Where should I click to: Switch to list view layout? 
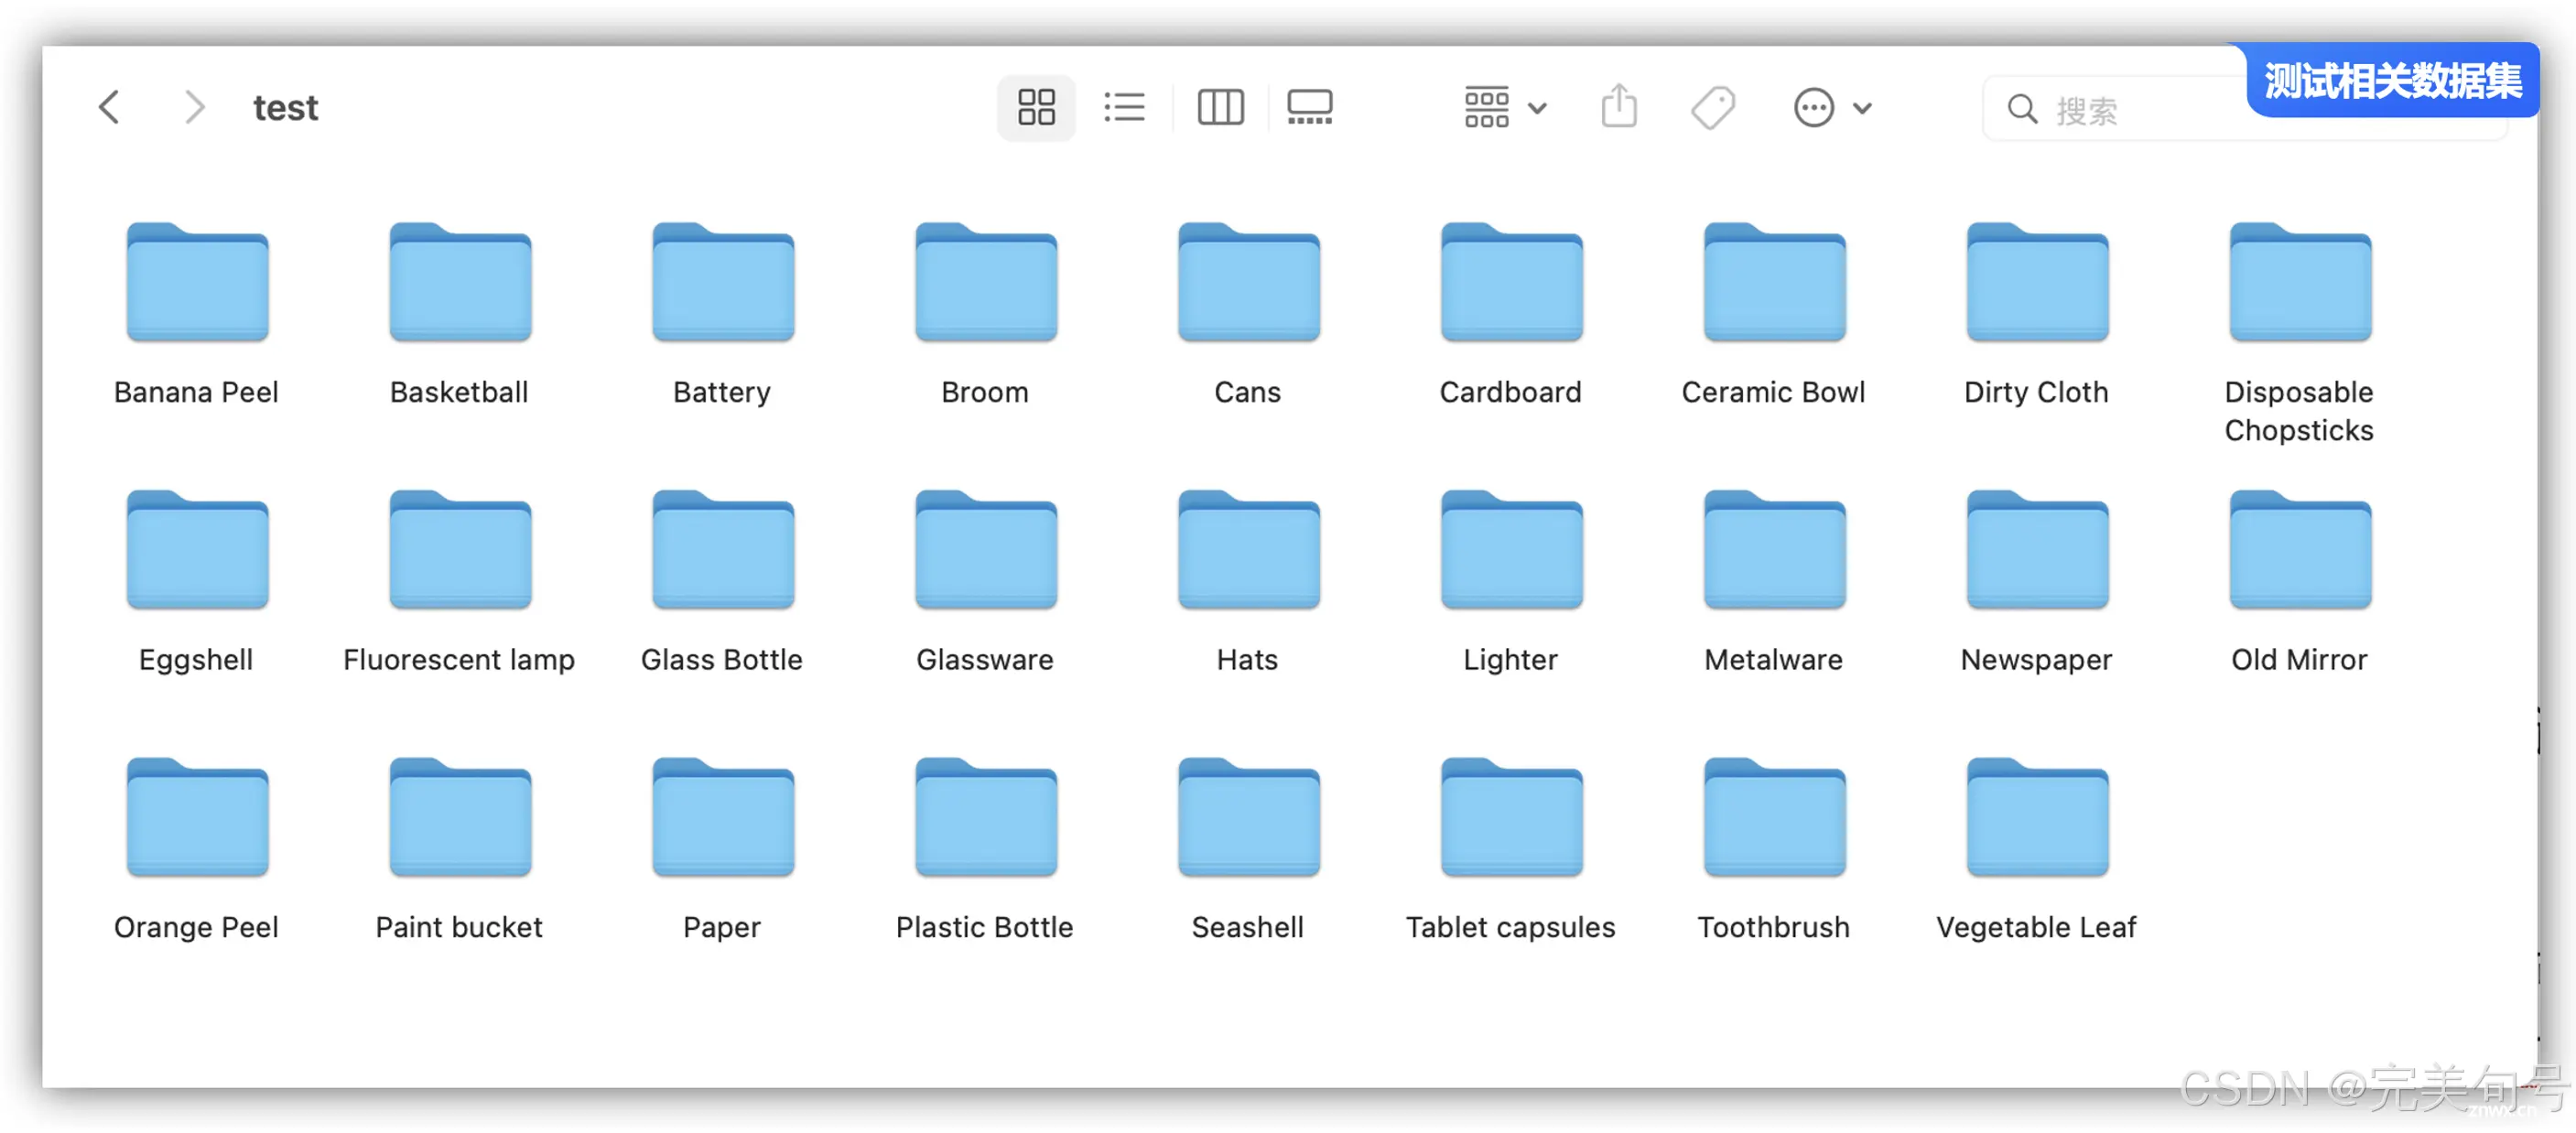pos(1124,107)
